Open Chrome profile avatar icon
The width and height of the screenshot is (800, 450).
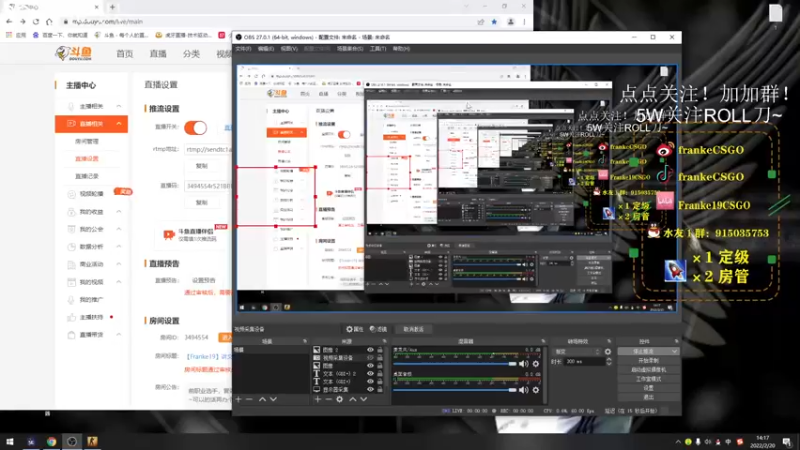point(510,22)
